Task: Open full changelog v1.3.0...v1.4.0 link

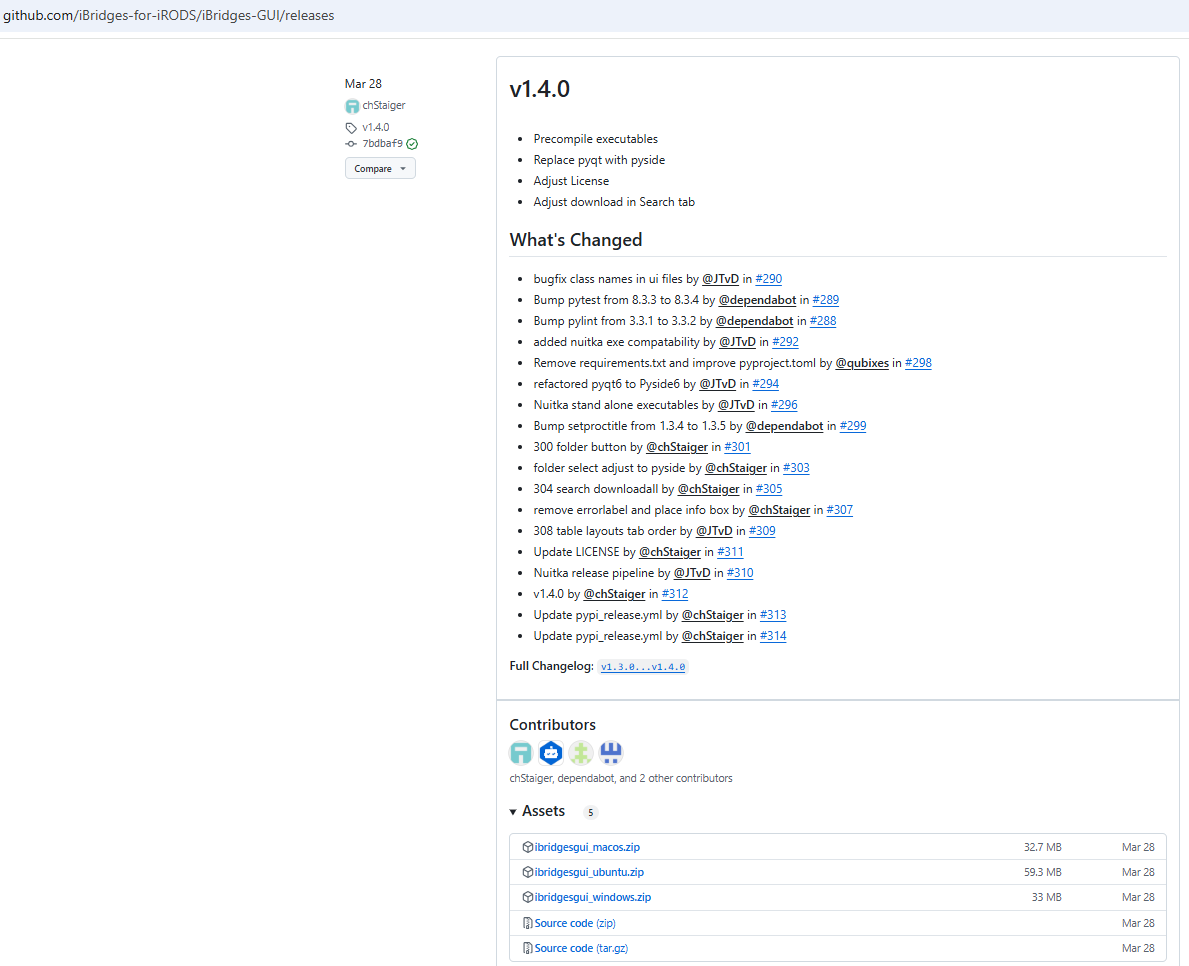Action: [642, 667]
